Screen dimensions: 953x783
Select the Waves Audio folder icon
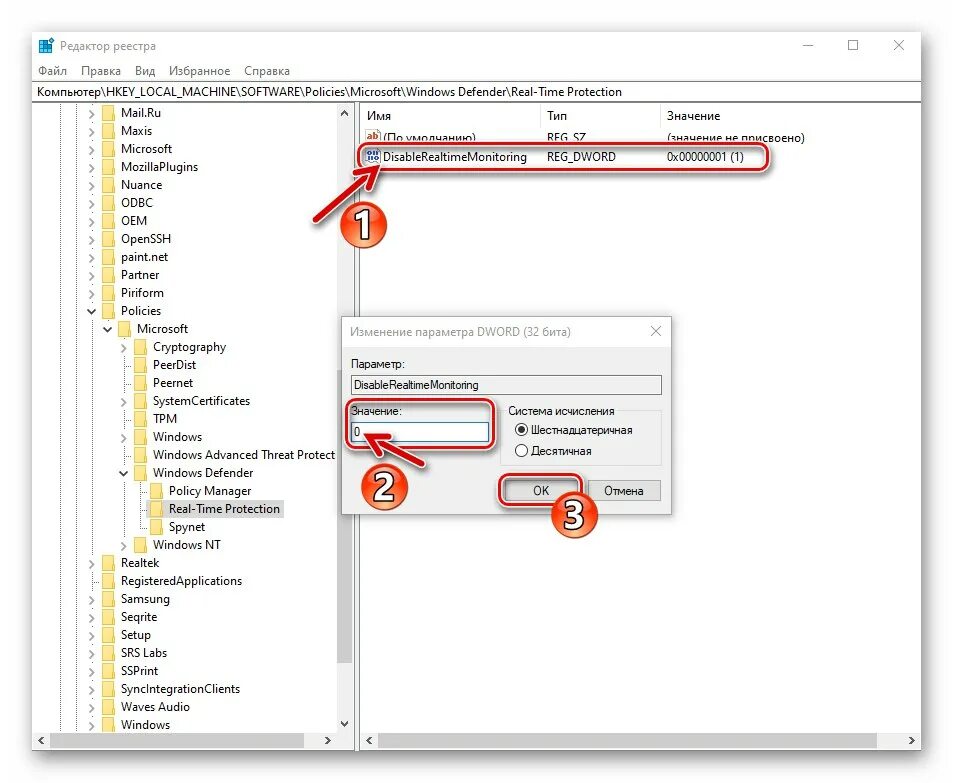coord(108,706)
